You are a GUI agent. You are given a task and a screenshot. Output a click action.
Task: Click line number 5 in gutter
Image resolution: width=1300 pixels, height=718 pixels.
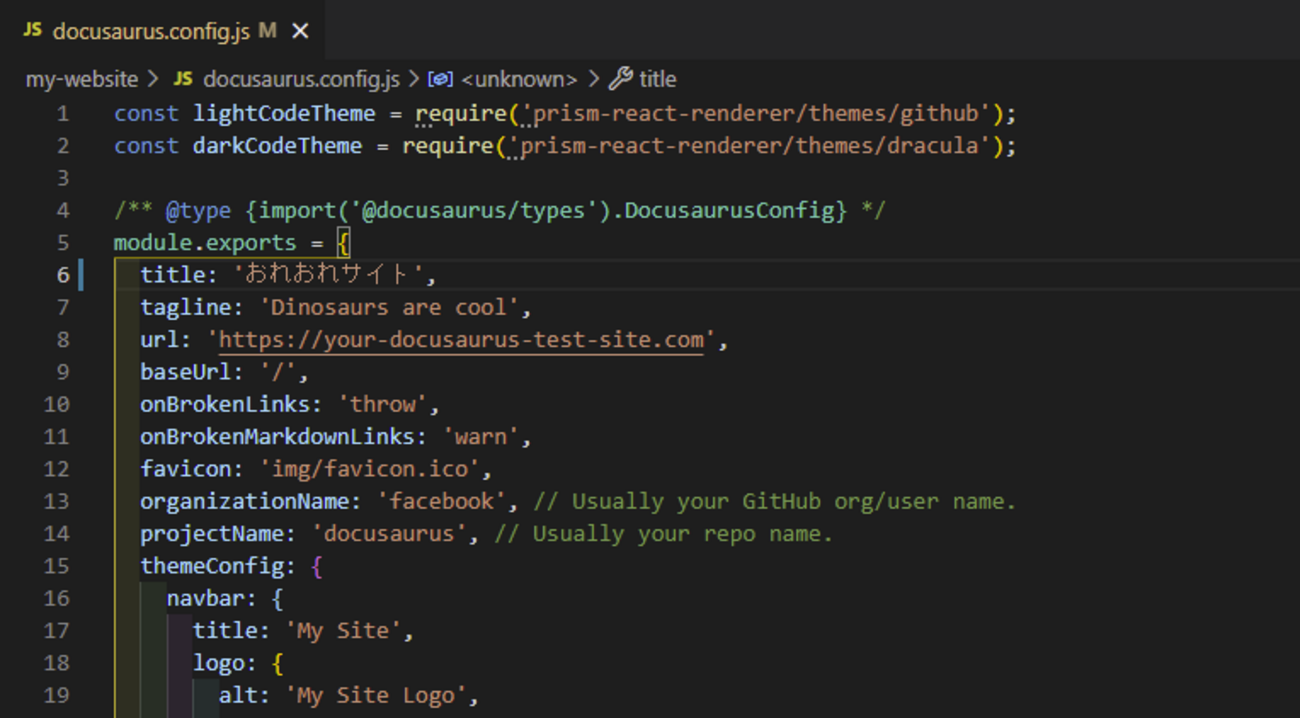(x=63, y=243)
